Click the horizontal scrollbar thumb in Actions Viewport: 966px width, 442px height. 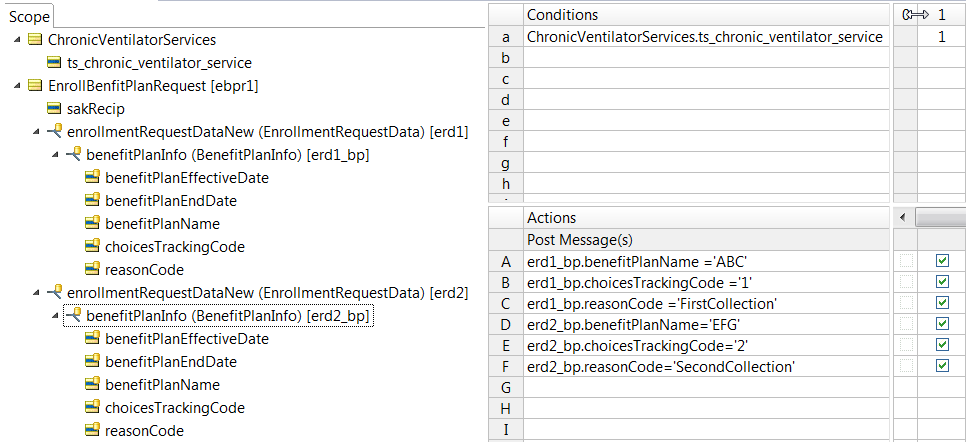940,218
